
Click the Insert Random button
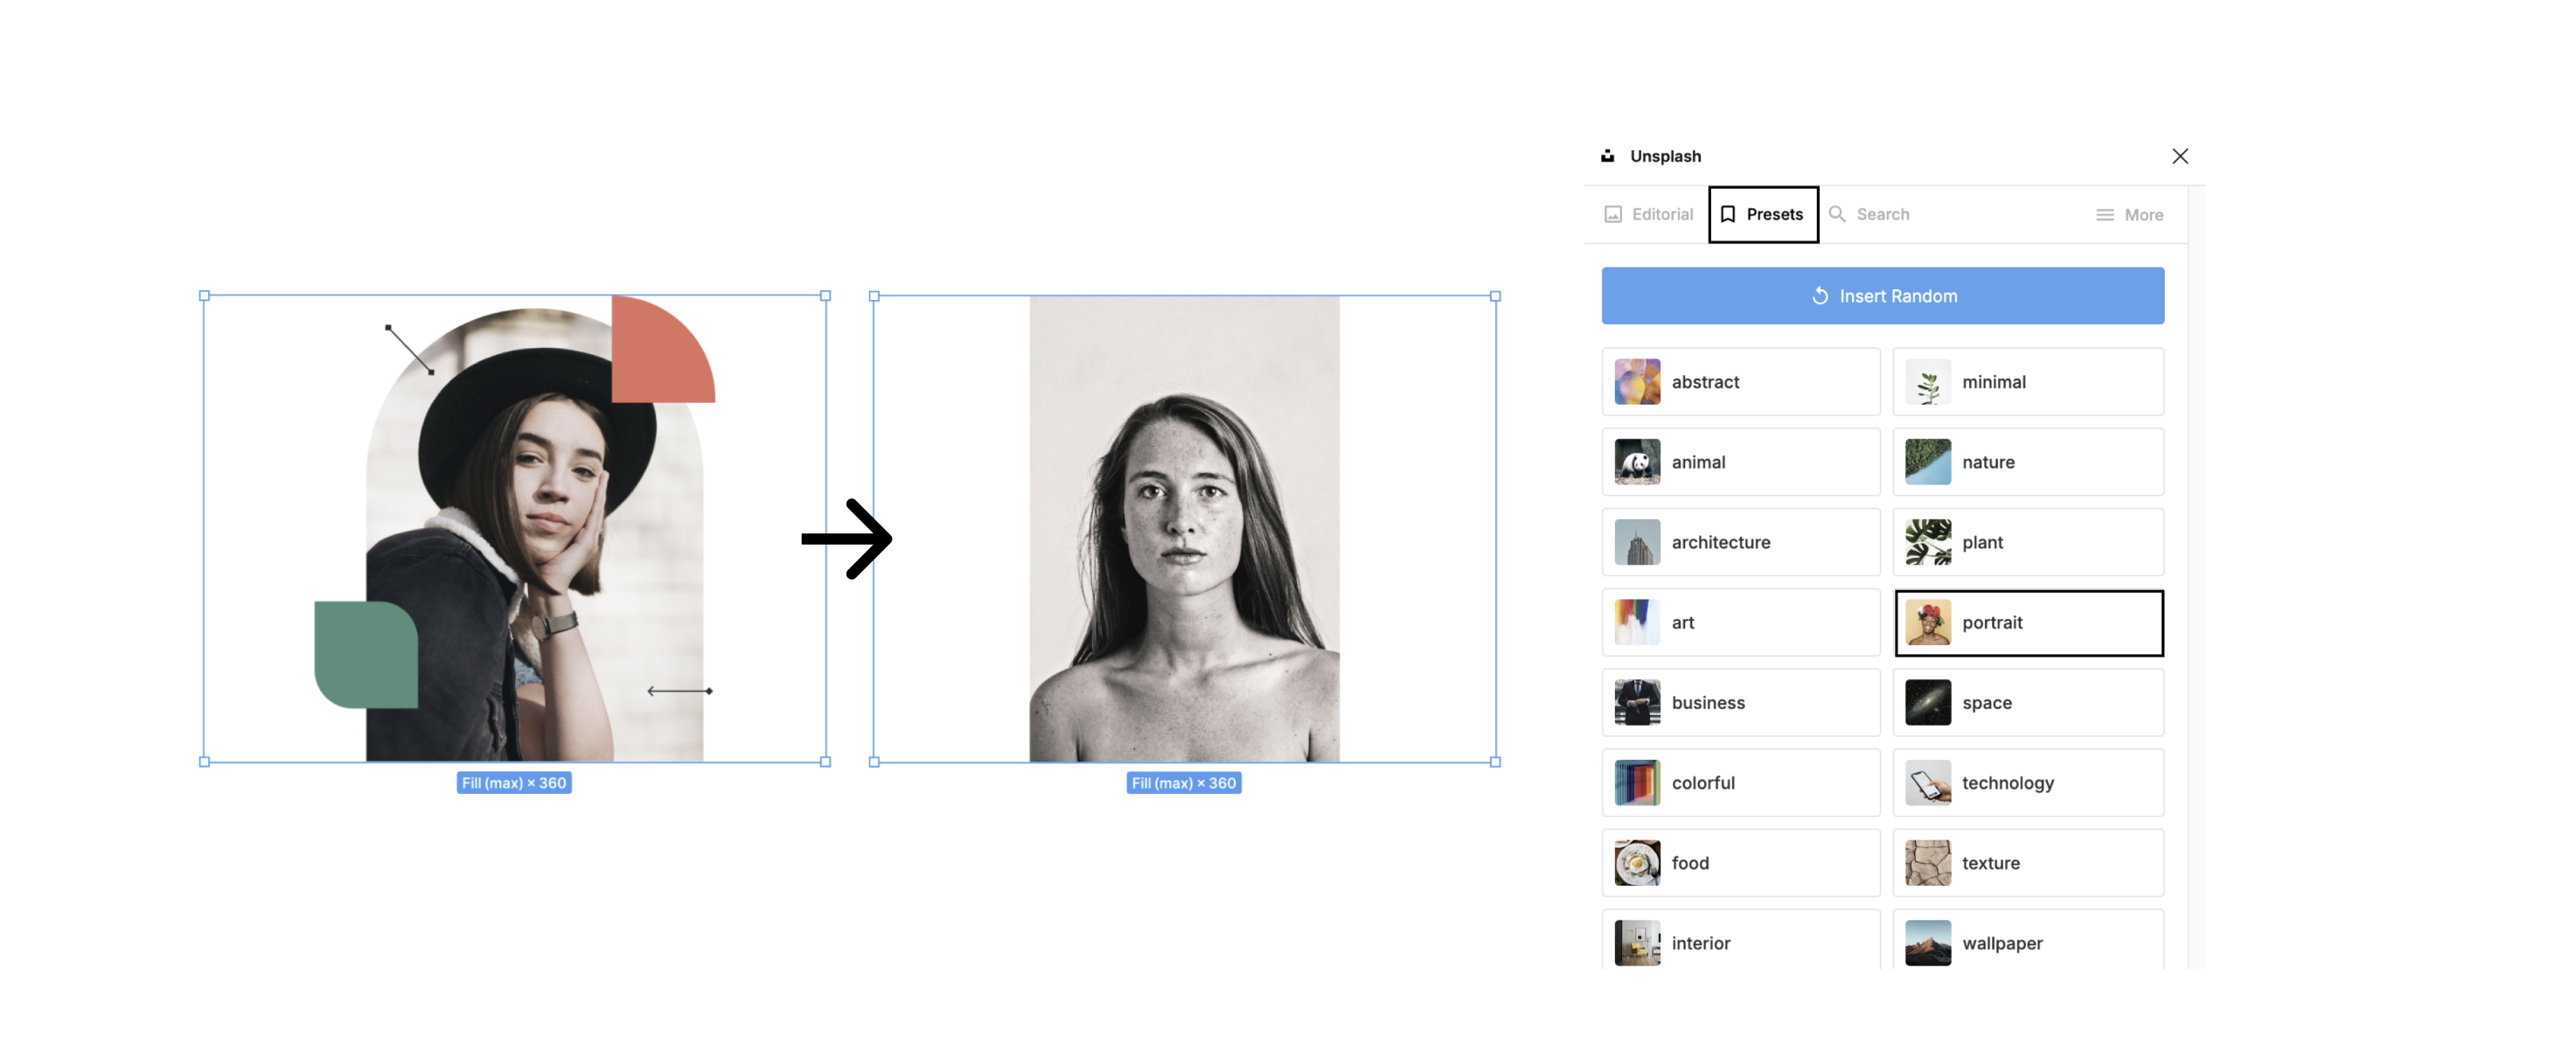[1883, 296]
